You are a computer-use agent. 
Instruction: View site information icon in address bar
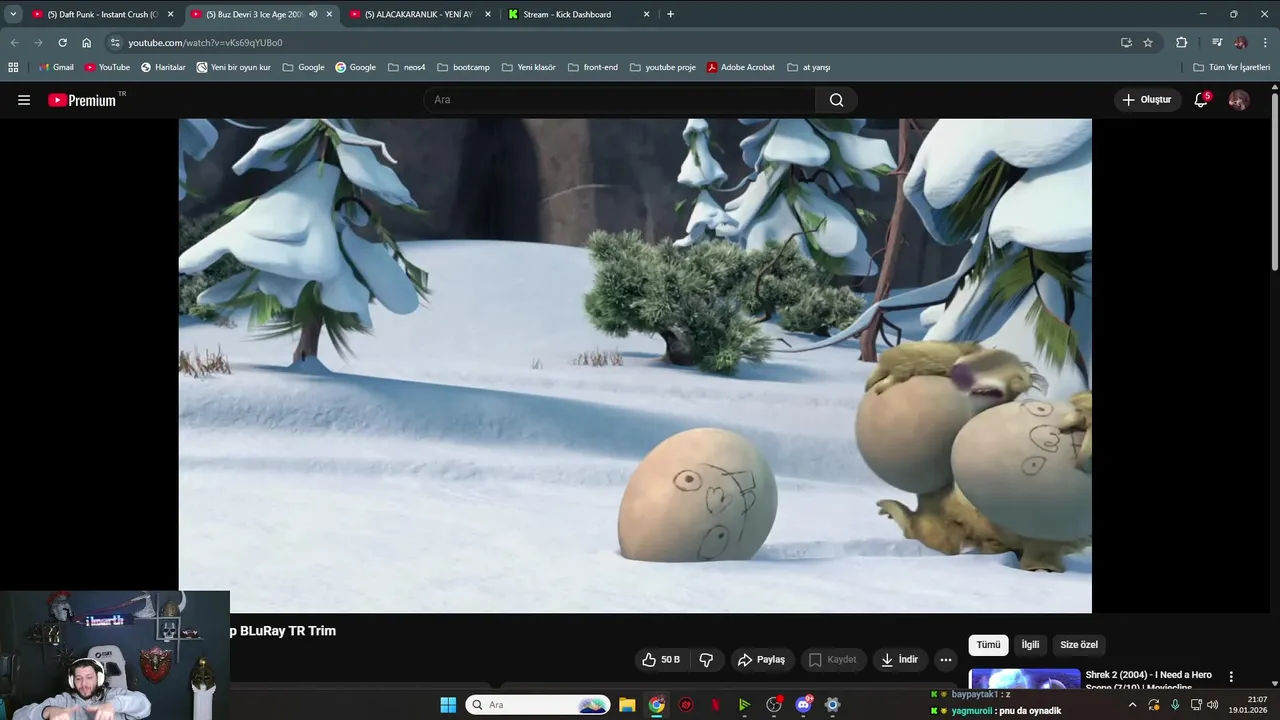[x=115, y=43]
